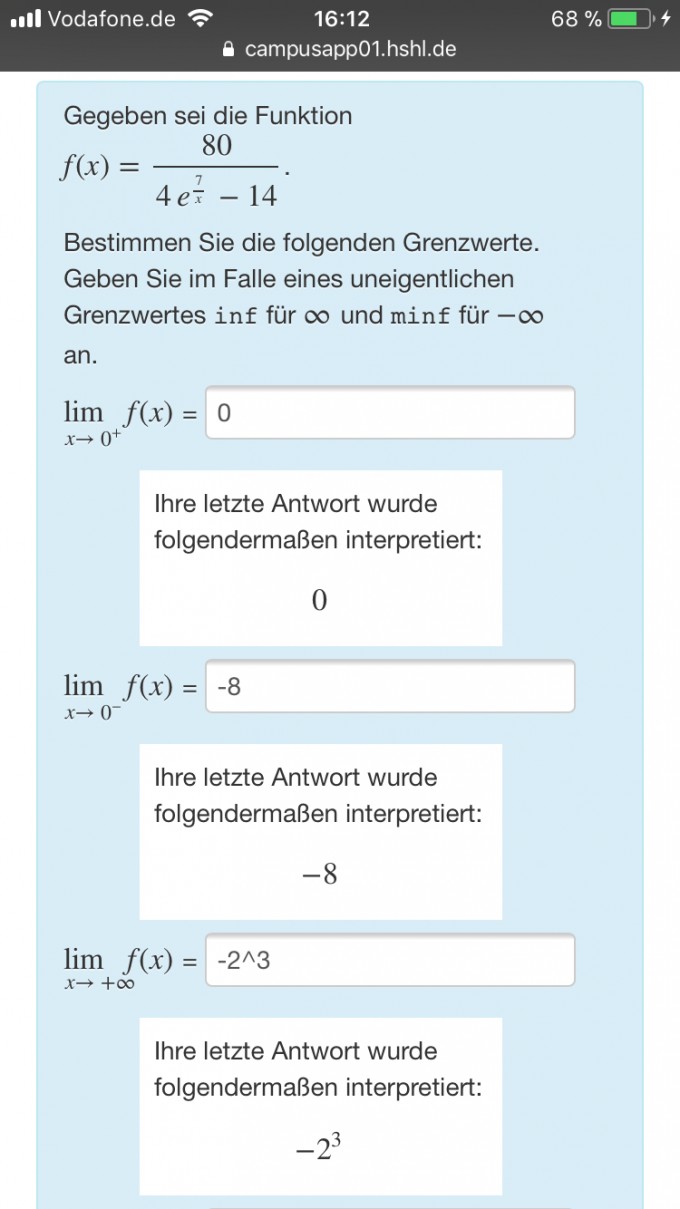Tap the minf keyword in the instructions
680x1209 pixels.
419,316
